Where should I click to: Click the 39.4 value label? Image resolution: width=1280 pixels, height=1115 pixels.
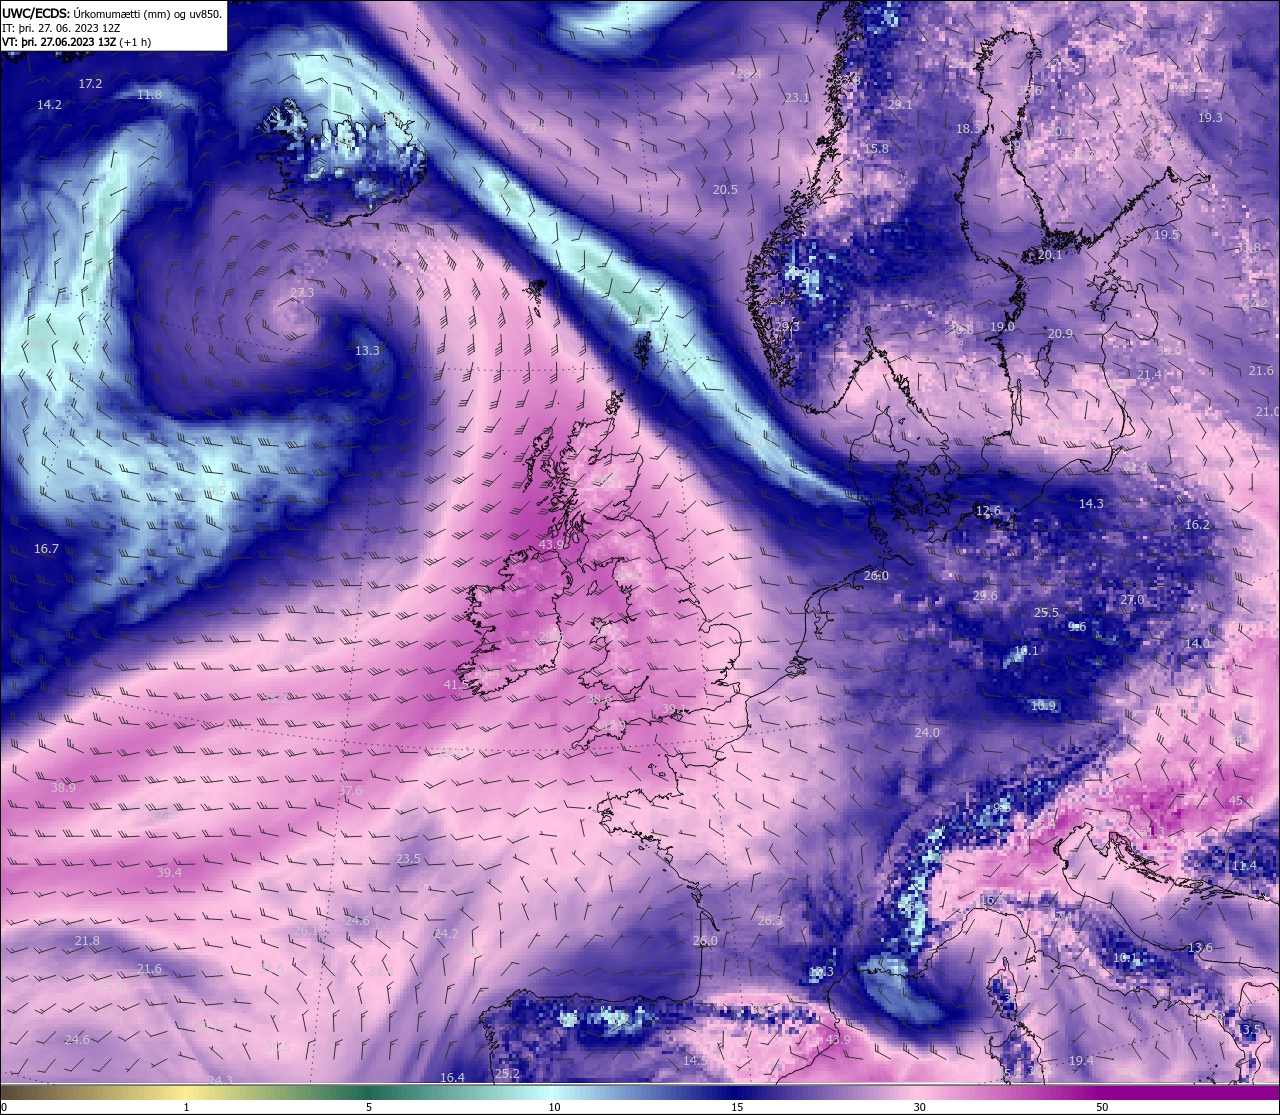point(169,873)
